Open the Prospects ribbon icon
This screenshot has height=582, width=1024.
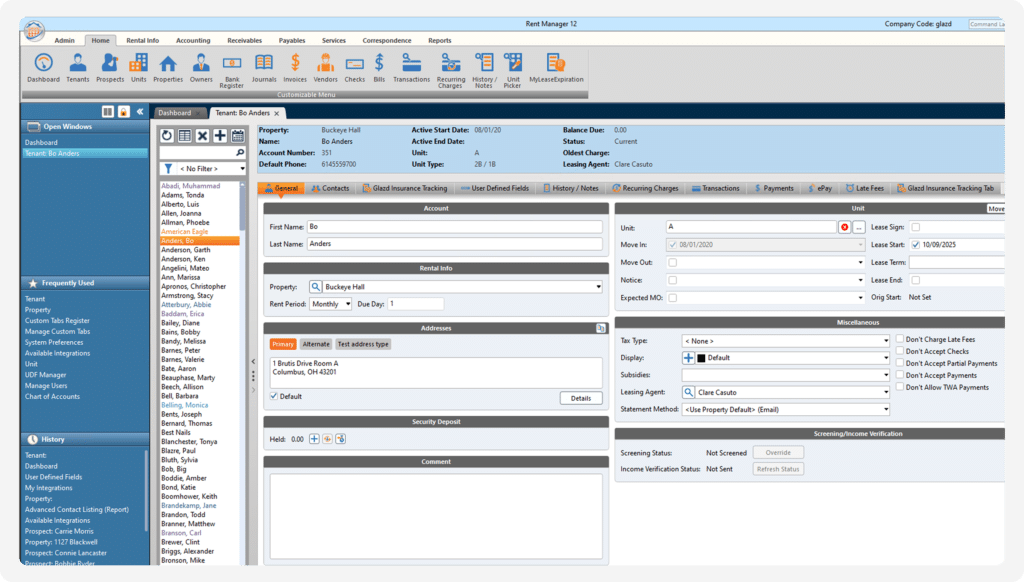pyautogui.click(x=110, y=68)
